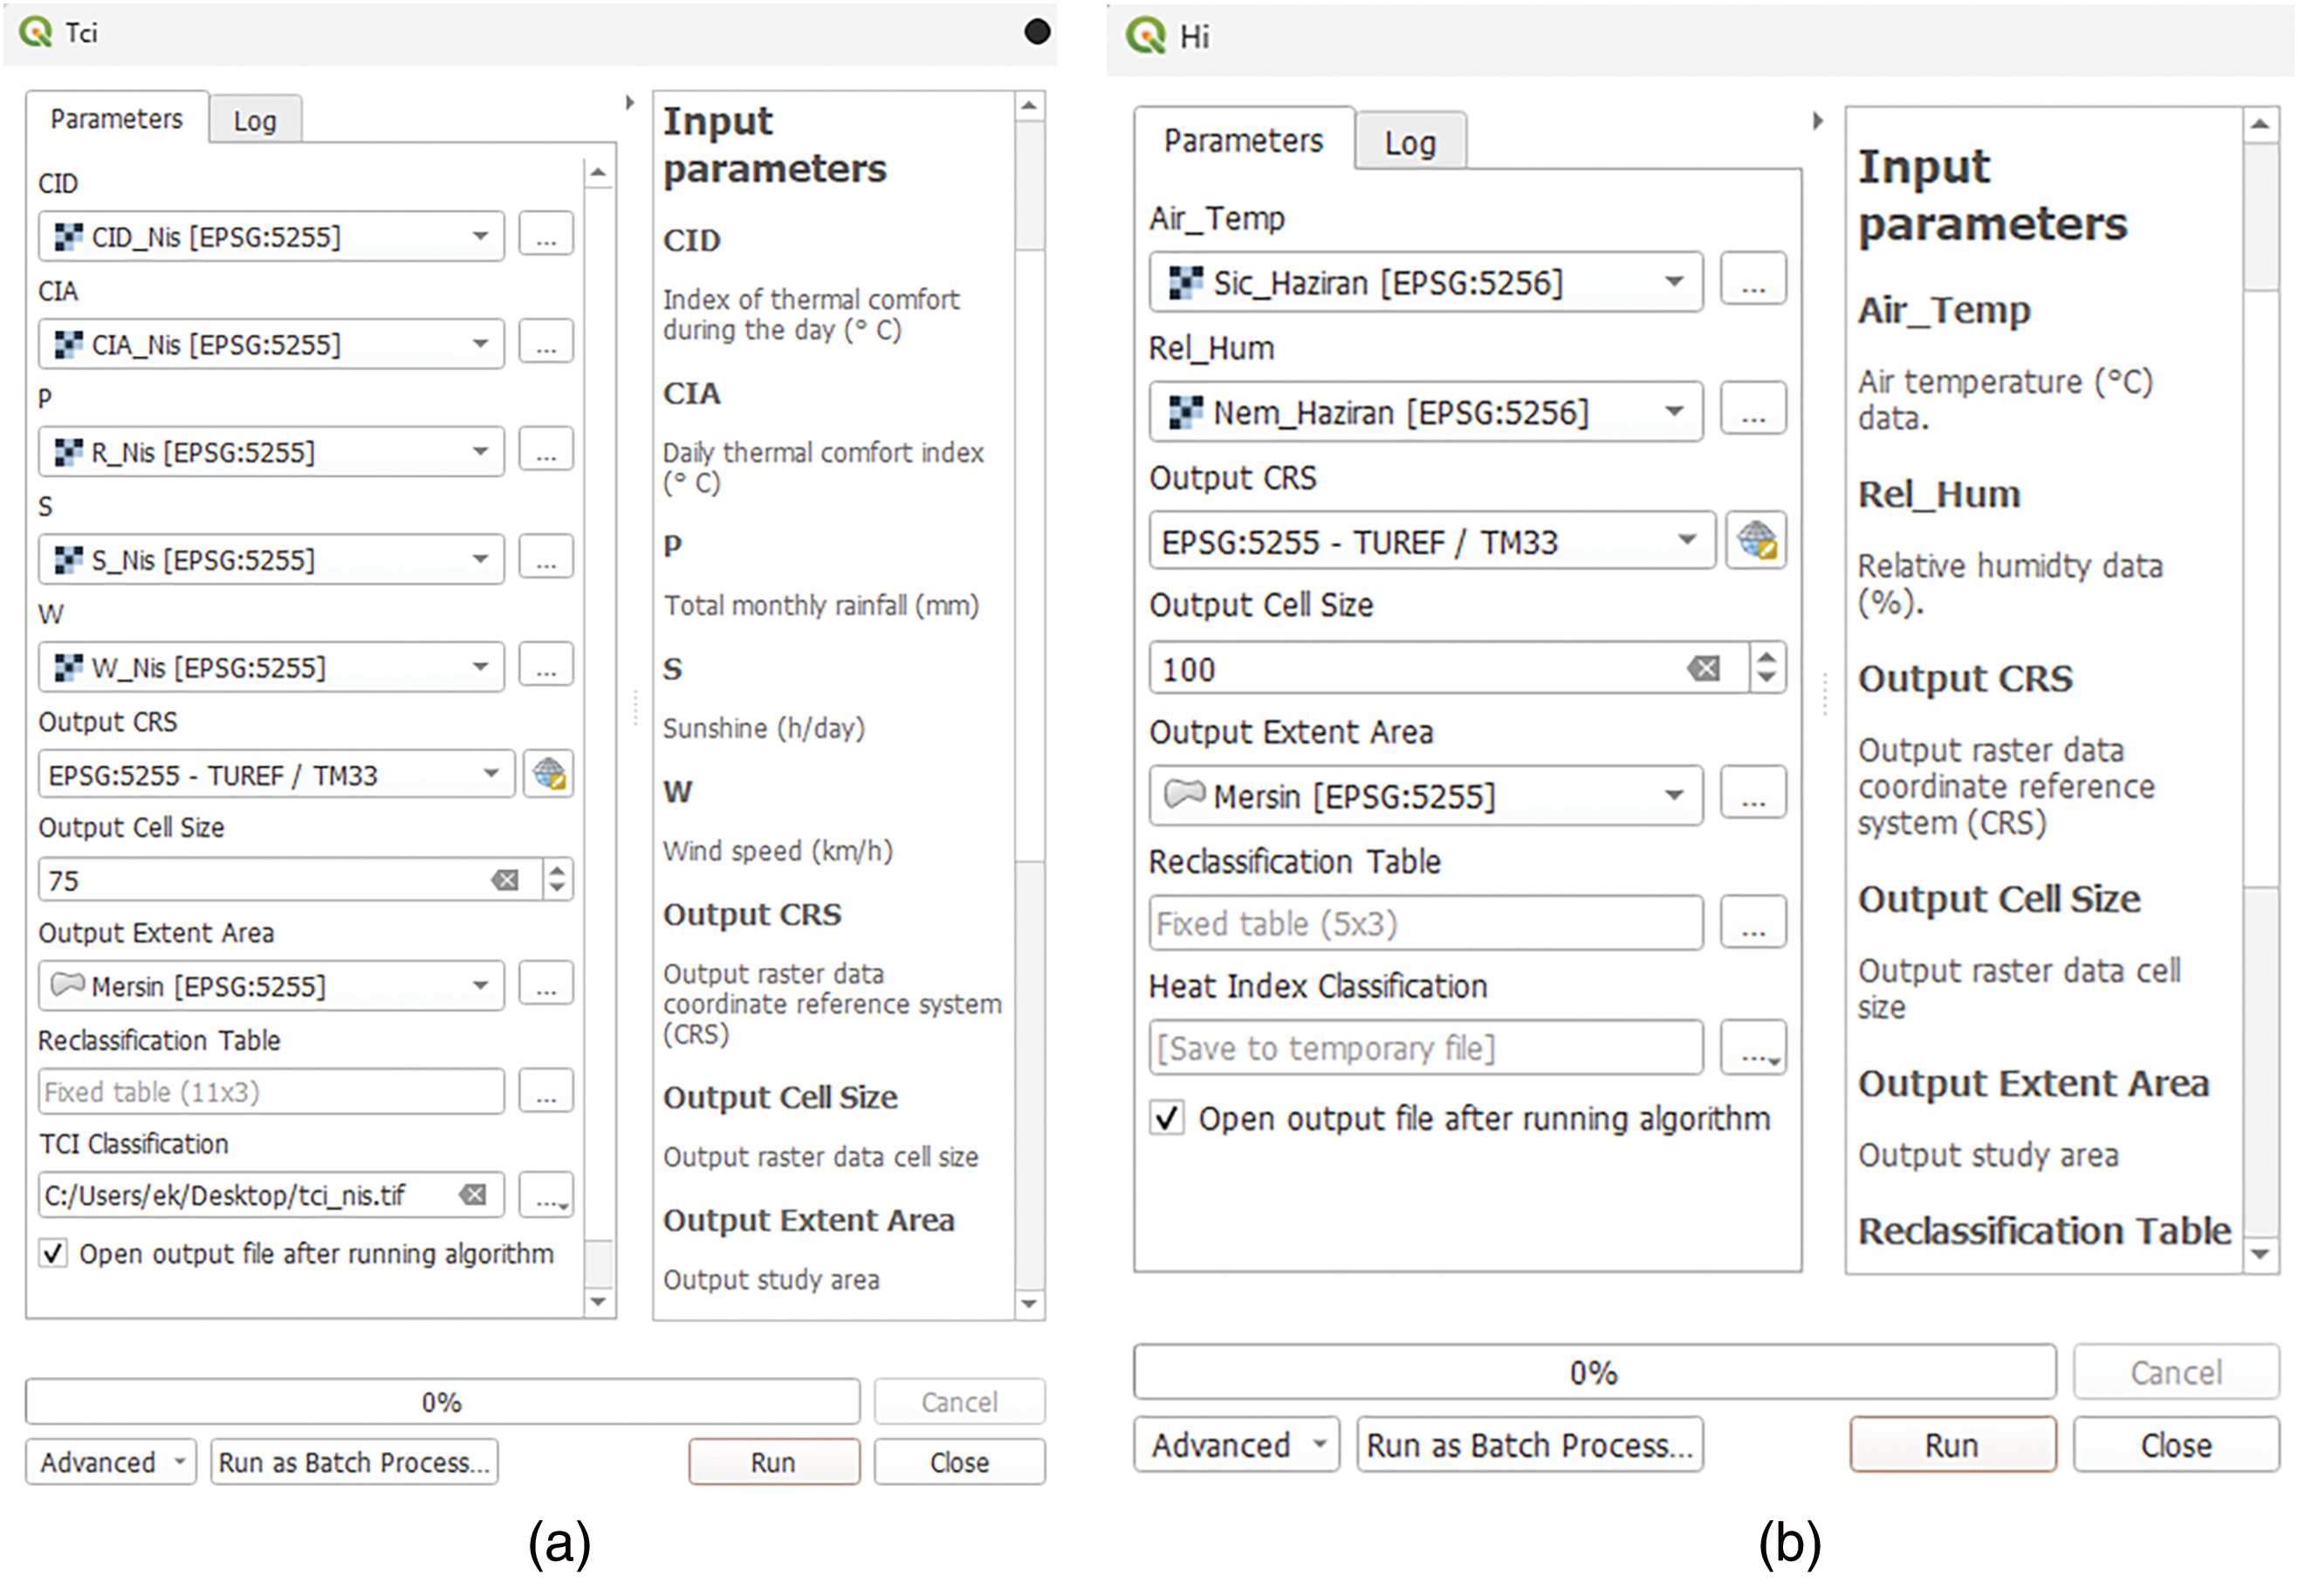Expand the CIA_Nis layer dropdown
Image resolution: width=2298 pixels, height=1596 pixels.
(x=480, y=344)
